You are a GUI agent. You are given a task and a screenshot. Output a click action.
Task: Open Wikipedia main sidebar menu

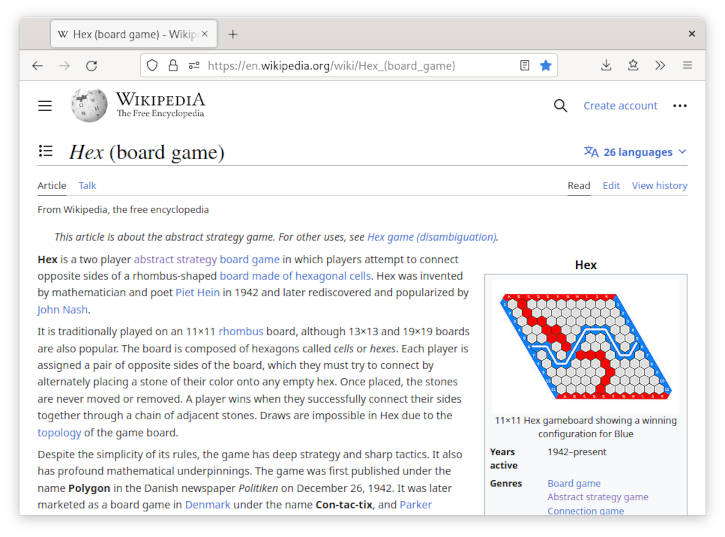pyautogui.click(x=45, y=106)
